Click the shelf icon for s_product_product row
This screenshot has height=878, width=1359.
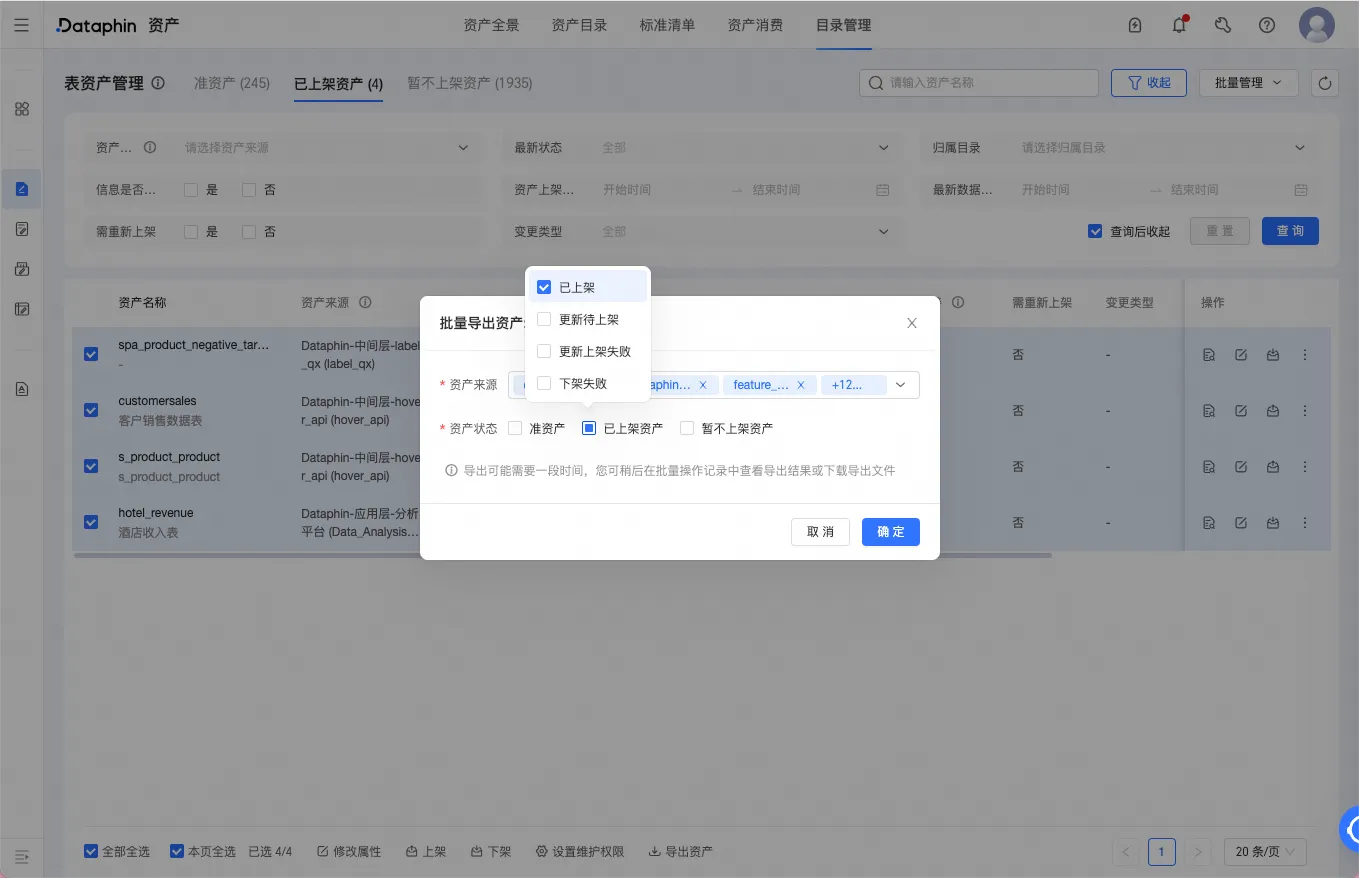[x=1273, y=466]
